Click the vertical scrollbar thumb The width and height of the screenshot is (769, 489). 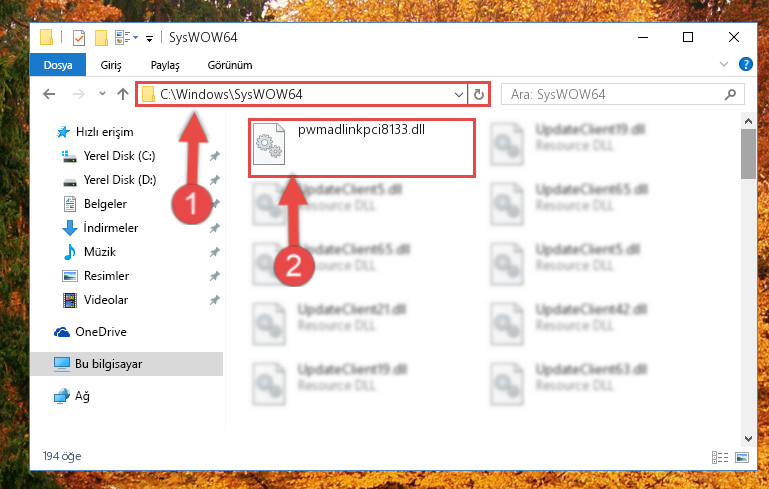click(748, 154)
